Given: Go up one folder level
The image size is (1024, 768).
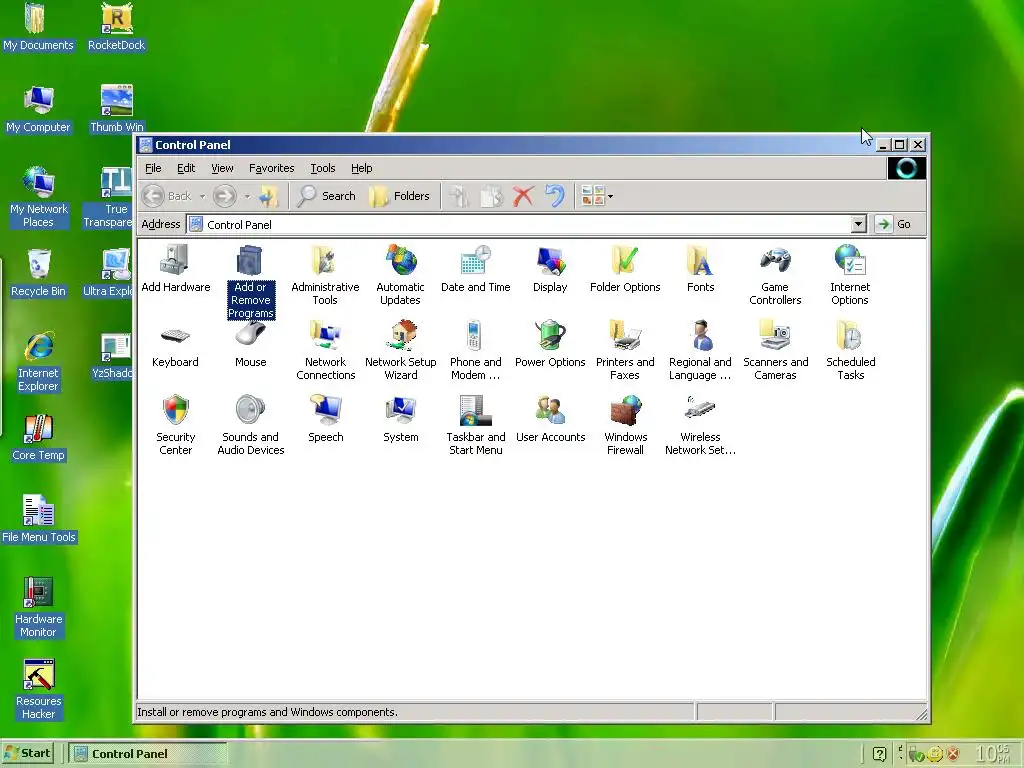Looking at the screenshot, I should tap(268, 196).
